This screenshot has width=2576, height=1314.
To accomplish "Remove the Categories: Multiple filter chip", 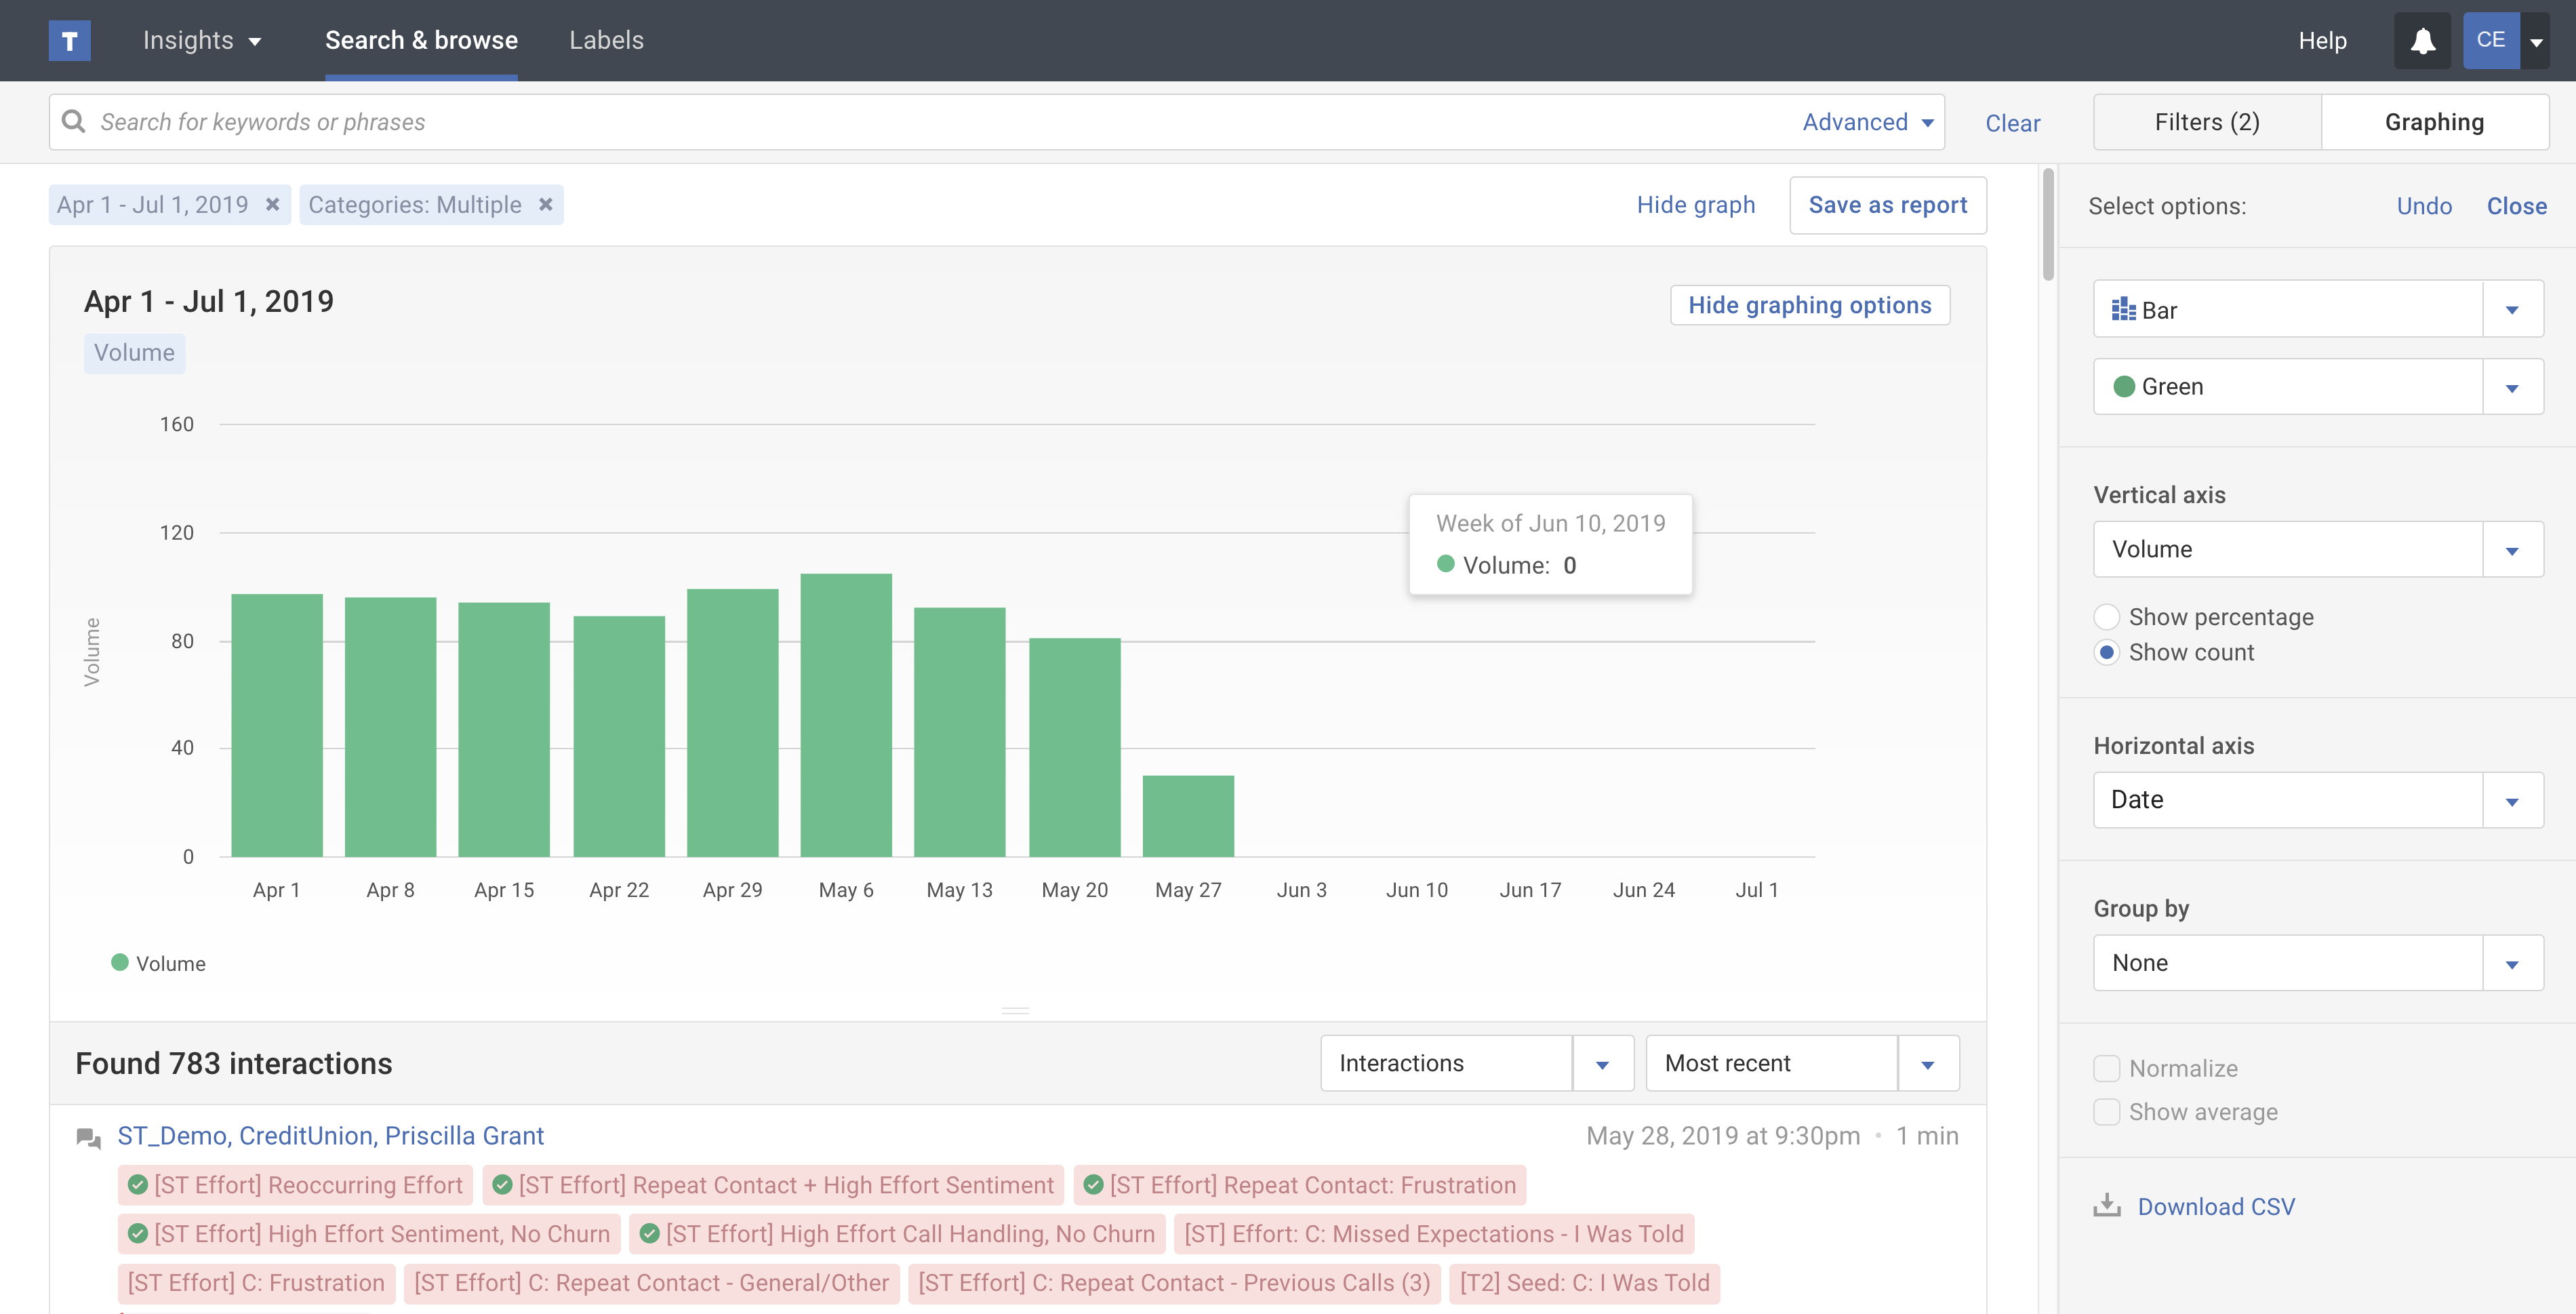I will click(546, 204).
